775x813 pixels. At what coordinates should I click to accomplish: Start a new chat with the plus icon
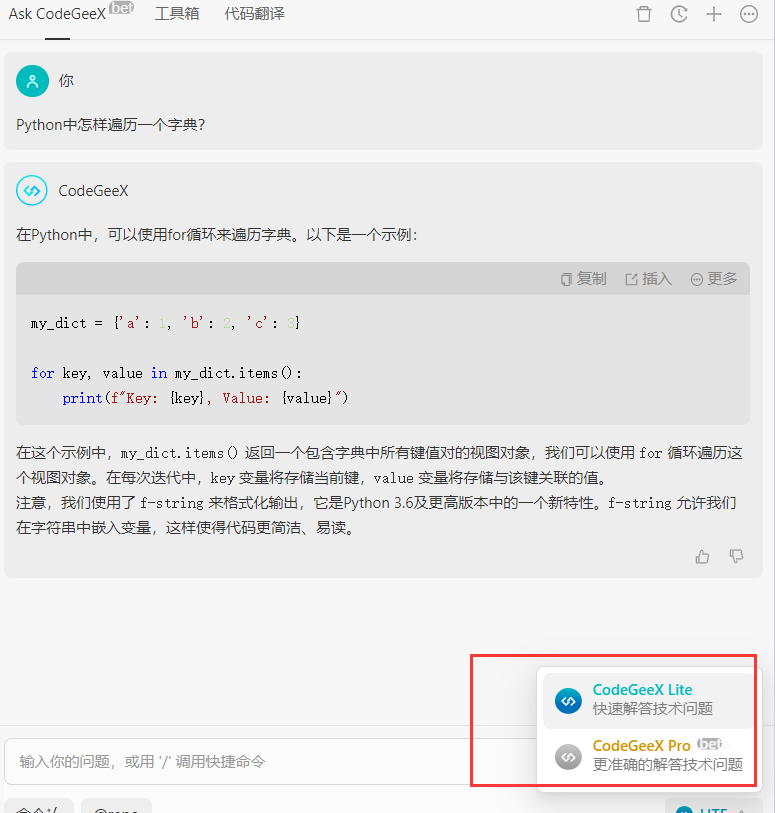(714, 14)
